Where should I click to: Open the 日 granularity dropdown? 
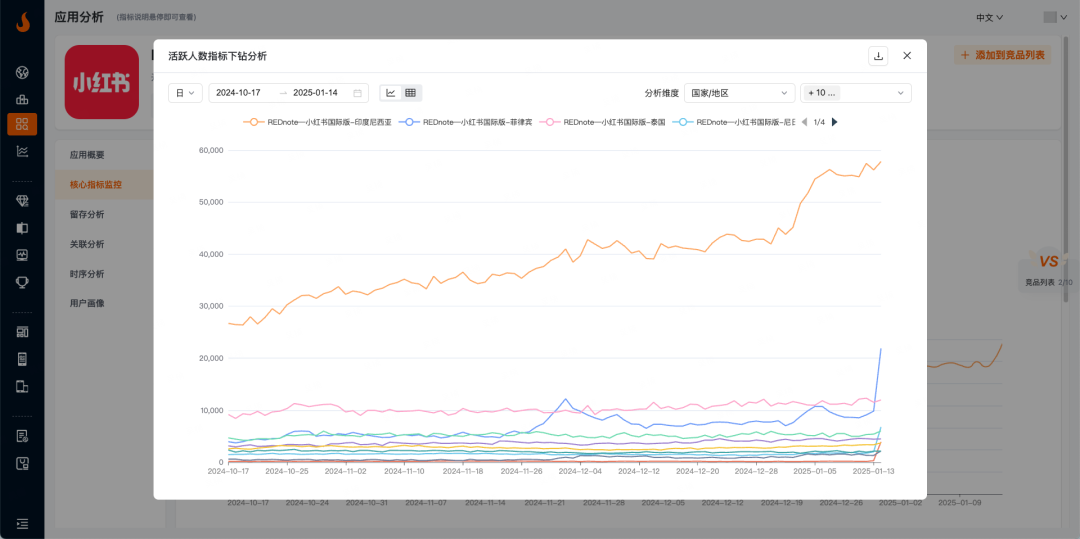(186, 93)
